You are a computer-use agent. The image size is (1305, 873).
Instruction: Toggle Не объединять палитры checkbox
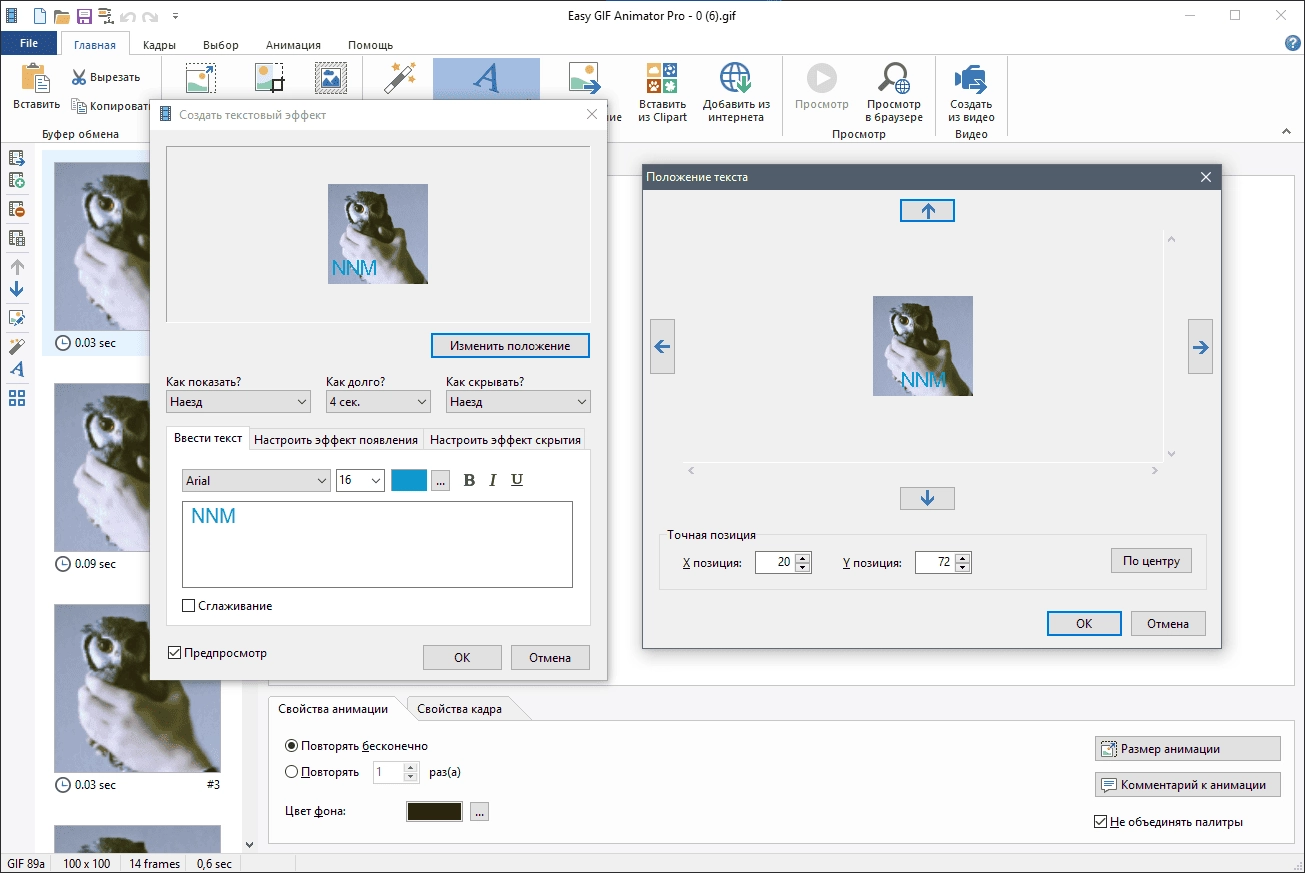(x=1101, y=822)
